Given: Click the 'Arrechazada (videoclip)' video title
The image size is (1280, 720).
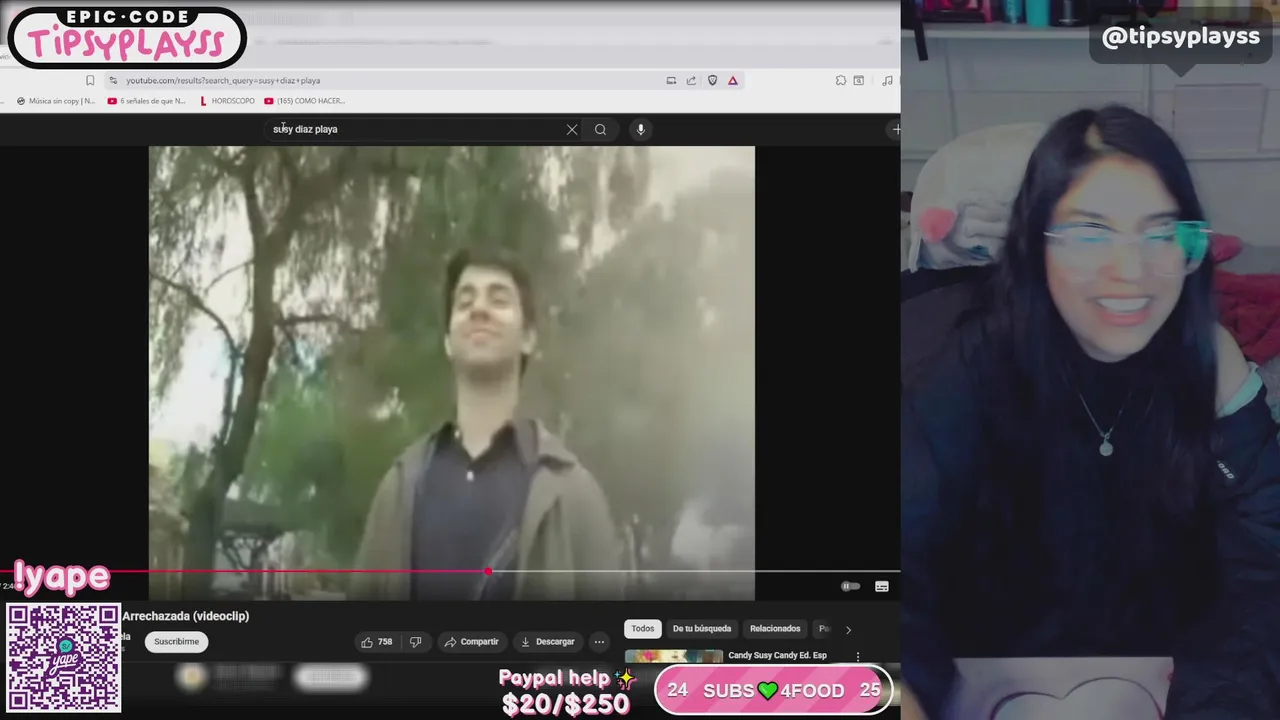Looking at the screenshot, I should (x=186, y=616).
